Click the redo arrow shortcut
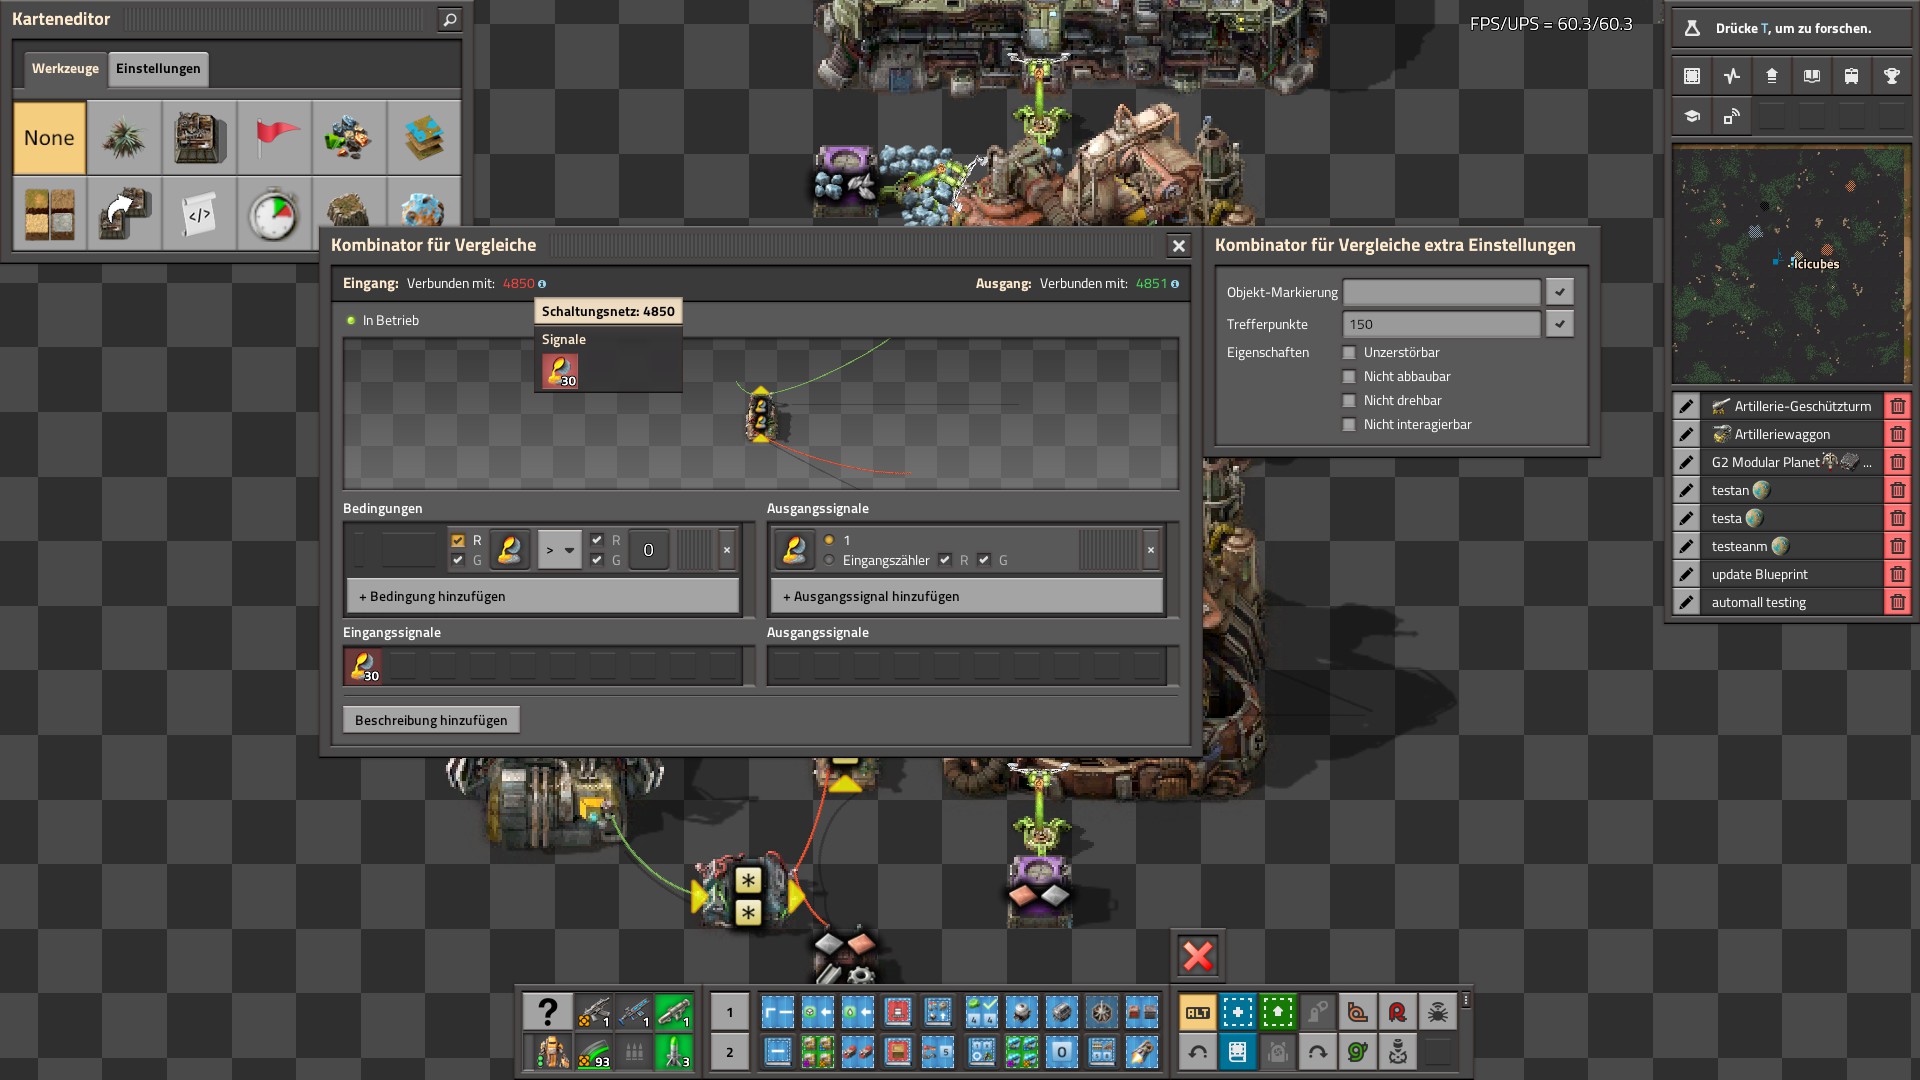The width and height of the screenshot is (1920, 1080). (1318, 1052)
